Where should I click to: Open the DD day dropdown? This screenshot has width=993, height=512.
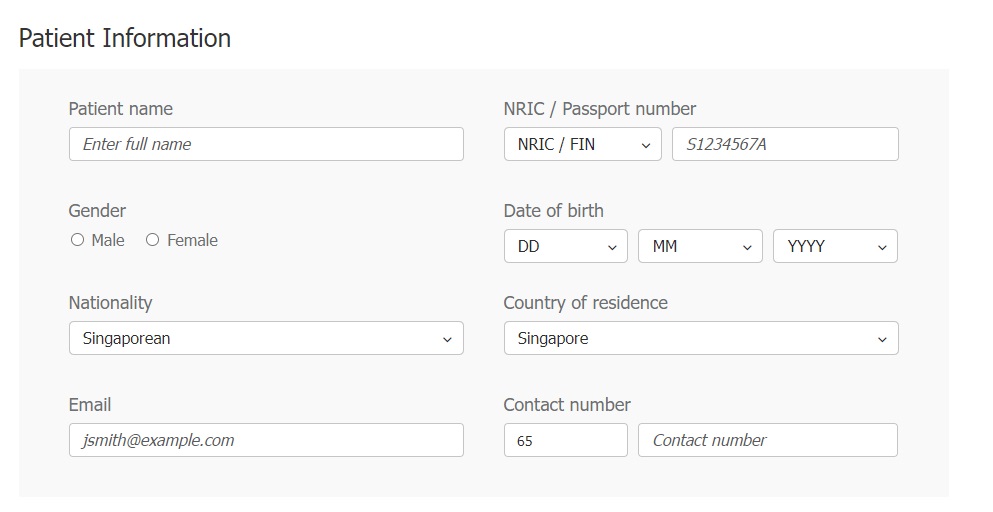tap(565, 246)
